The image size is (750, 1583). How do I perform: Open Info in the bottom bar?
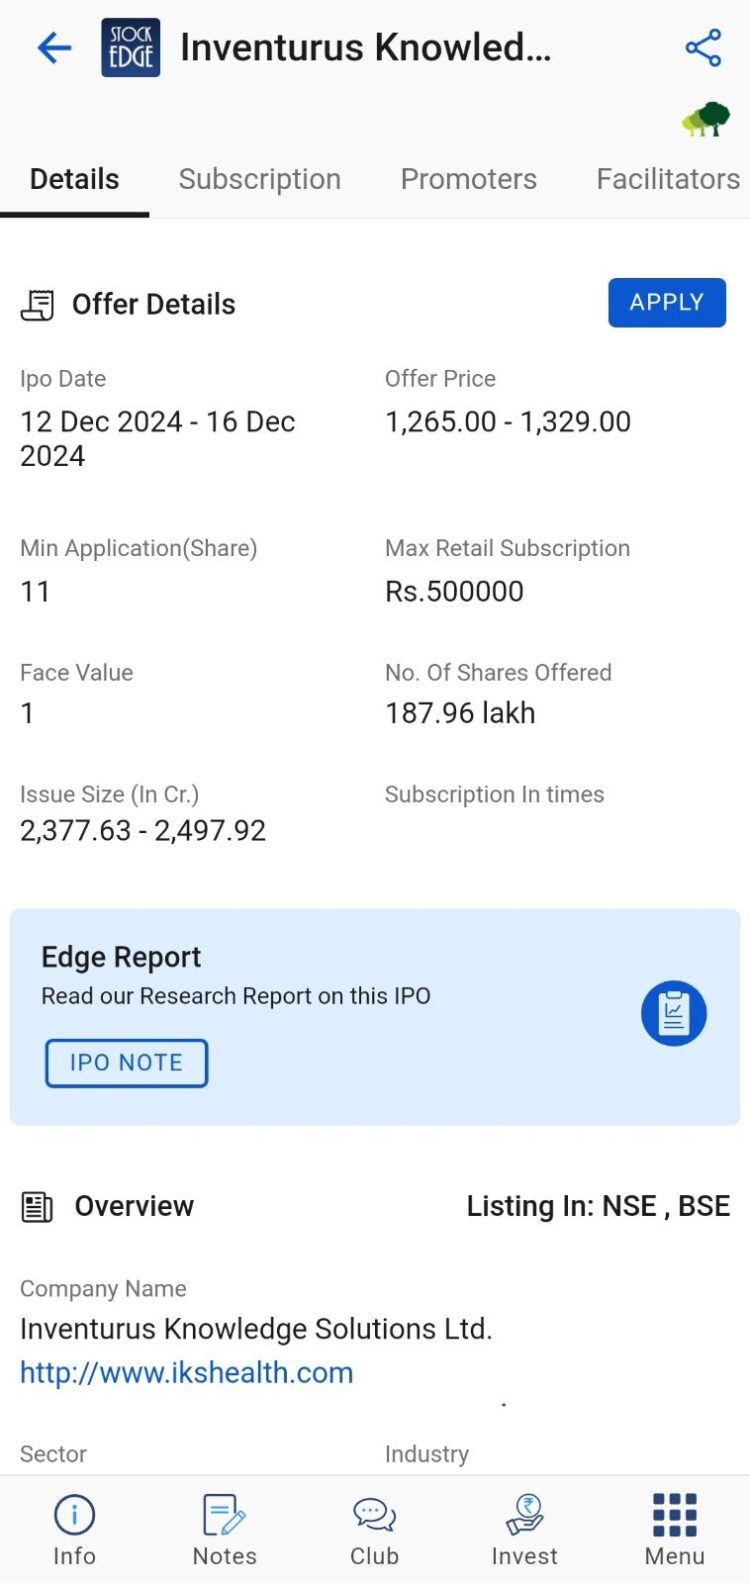[74, 1528]
